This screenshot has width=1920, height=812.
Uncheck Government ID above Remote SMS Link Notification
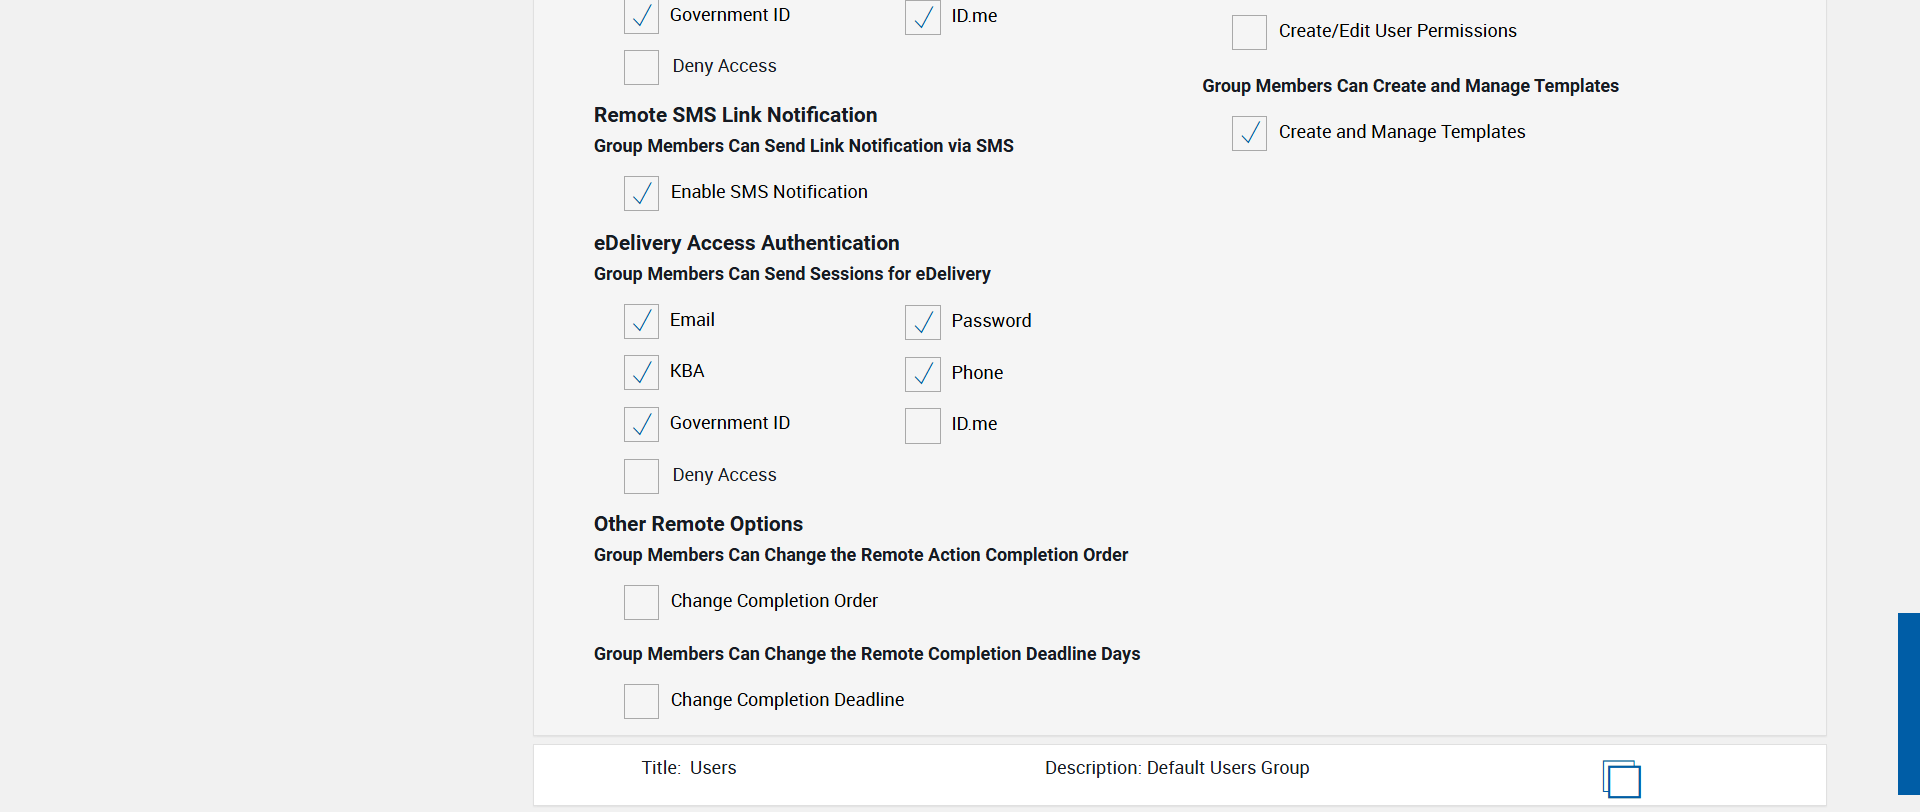point(641,17)
